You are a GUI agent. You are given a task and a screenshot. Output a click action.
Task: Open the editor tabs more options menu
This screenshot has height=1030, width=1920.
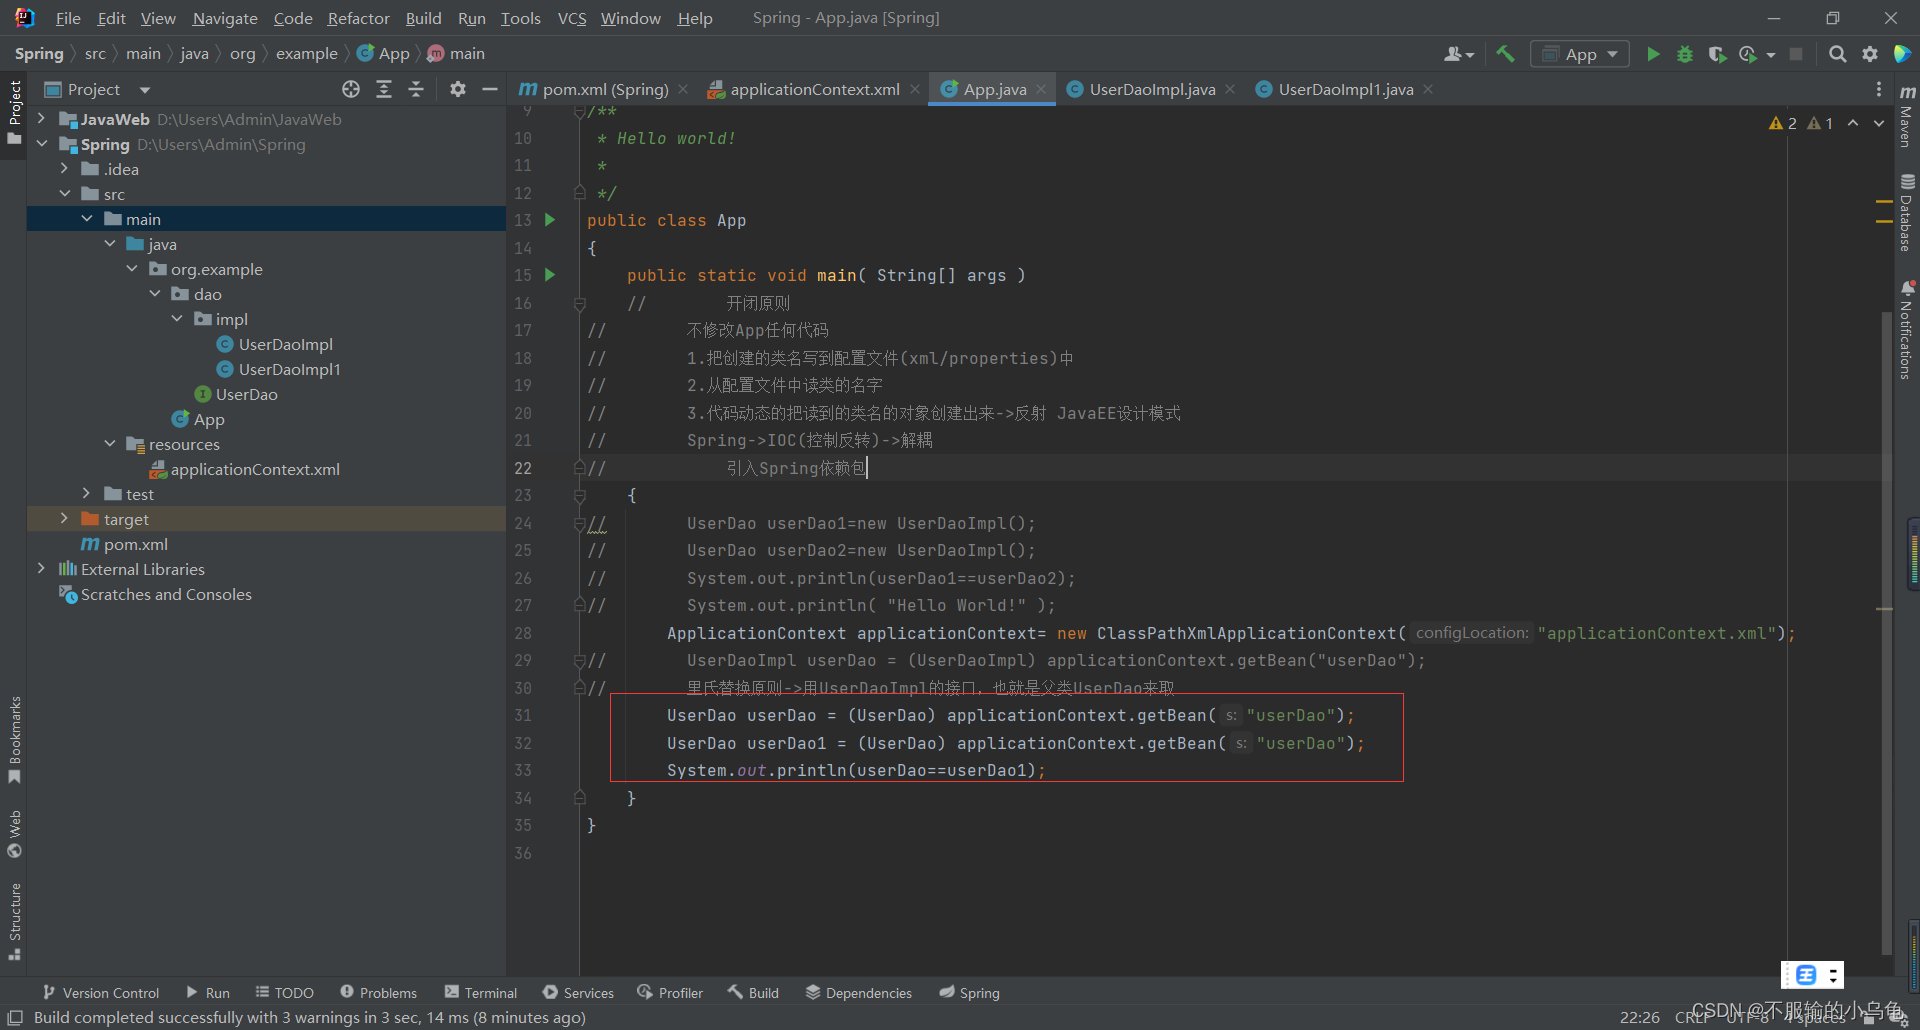1879,89
